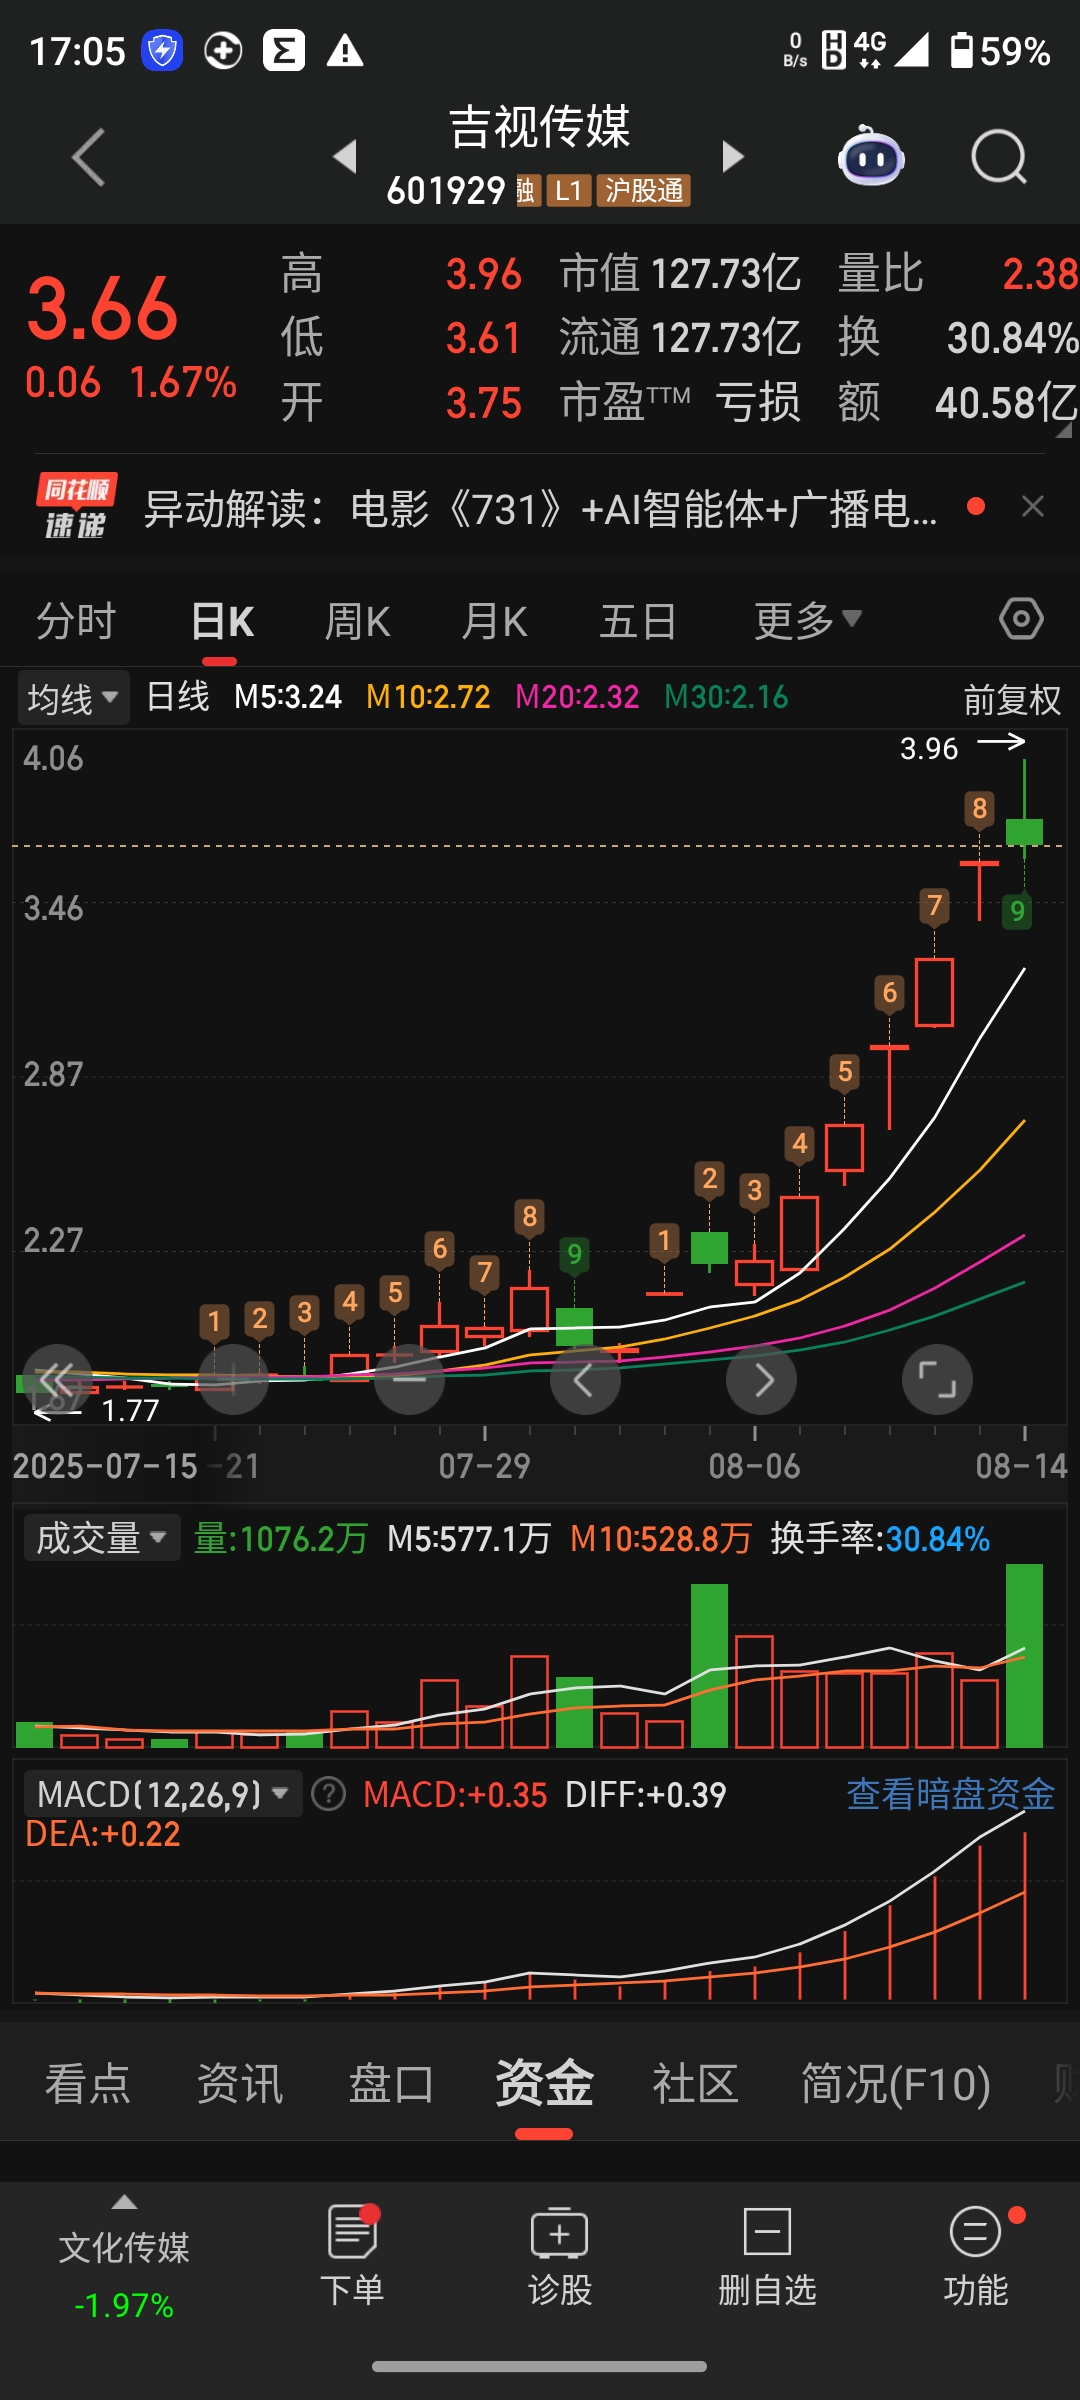Tap the 吉视传媒 stock title
1080x2400 pixels.
click(540, 127)
